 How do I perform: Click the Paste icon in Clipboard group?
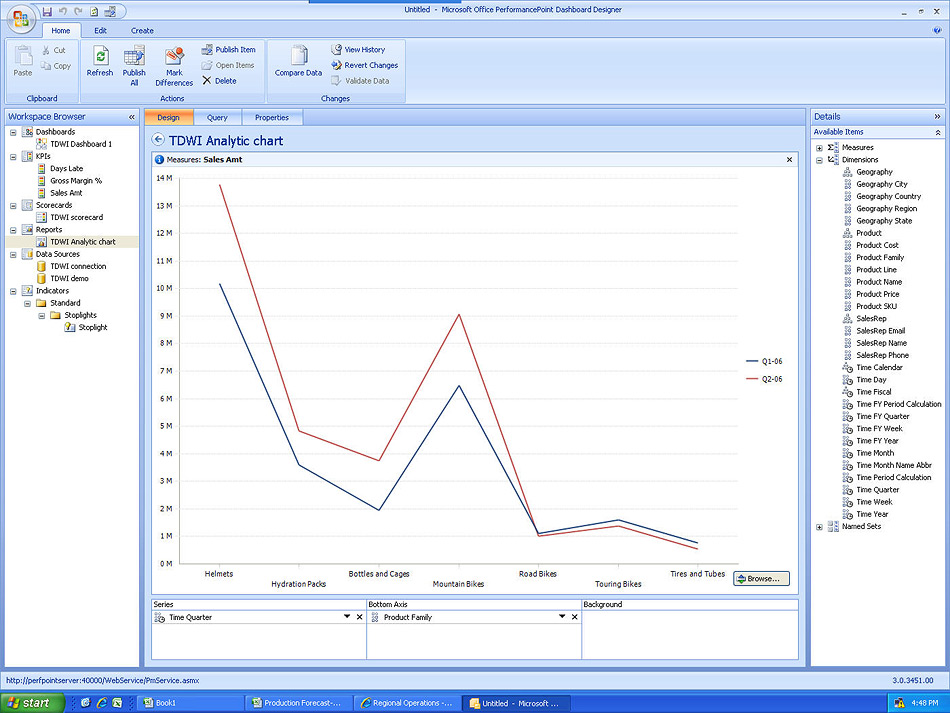click(x=23, y=56)
